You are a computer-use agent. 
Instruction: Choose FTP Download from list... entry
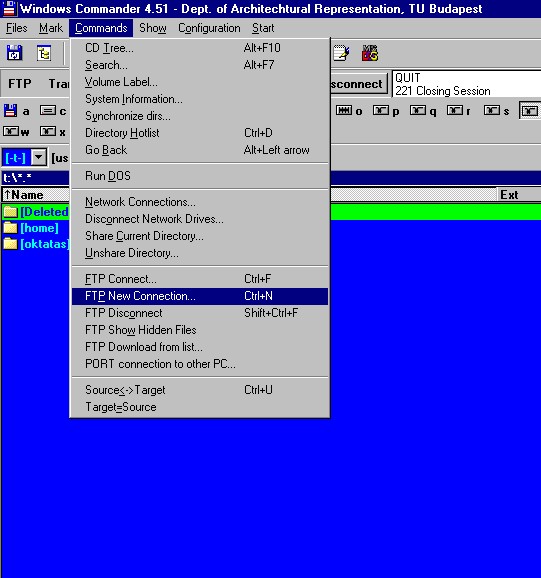pos(200,347)
